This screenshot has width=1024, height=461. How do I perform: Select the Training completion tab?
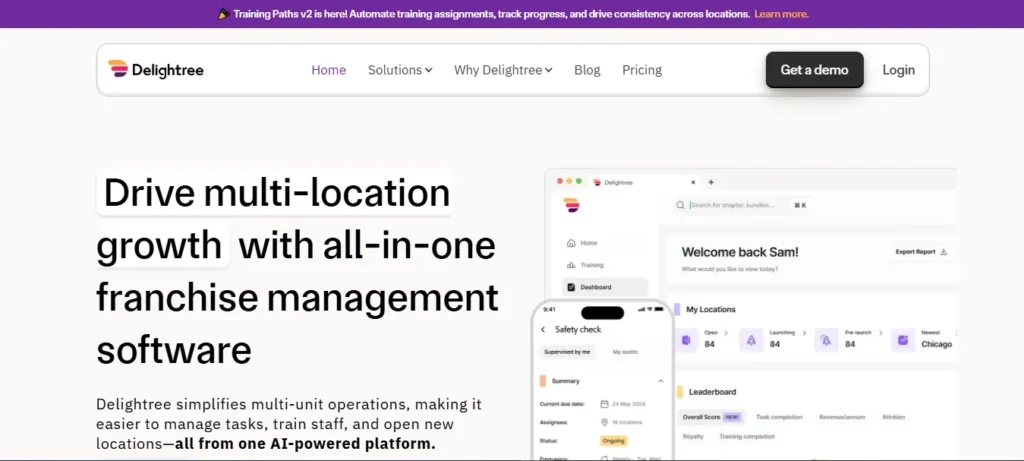[x=747, y=436]
